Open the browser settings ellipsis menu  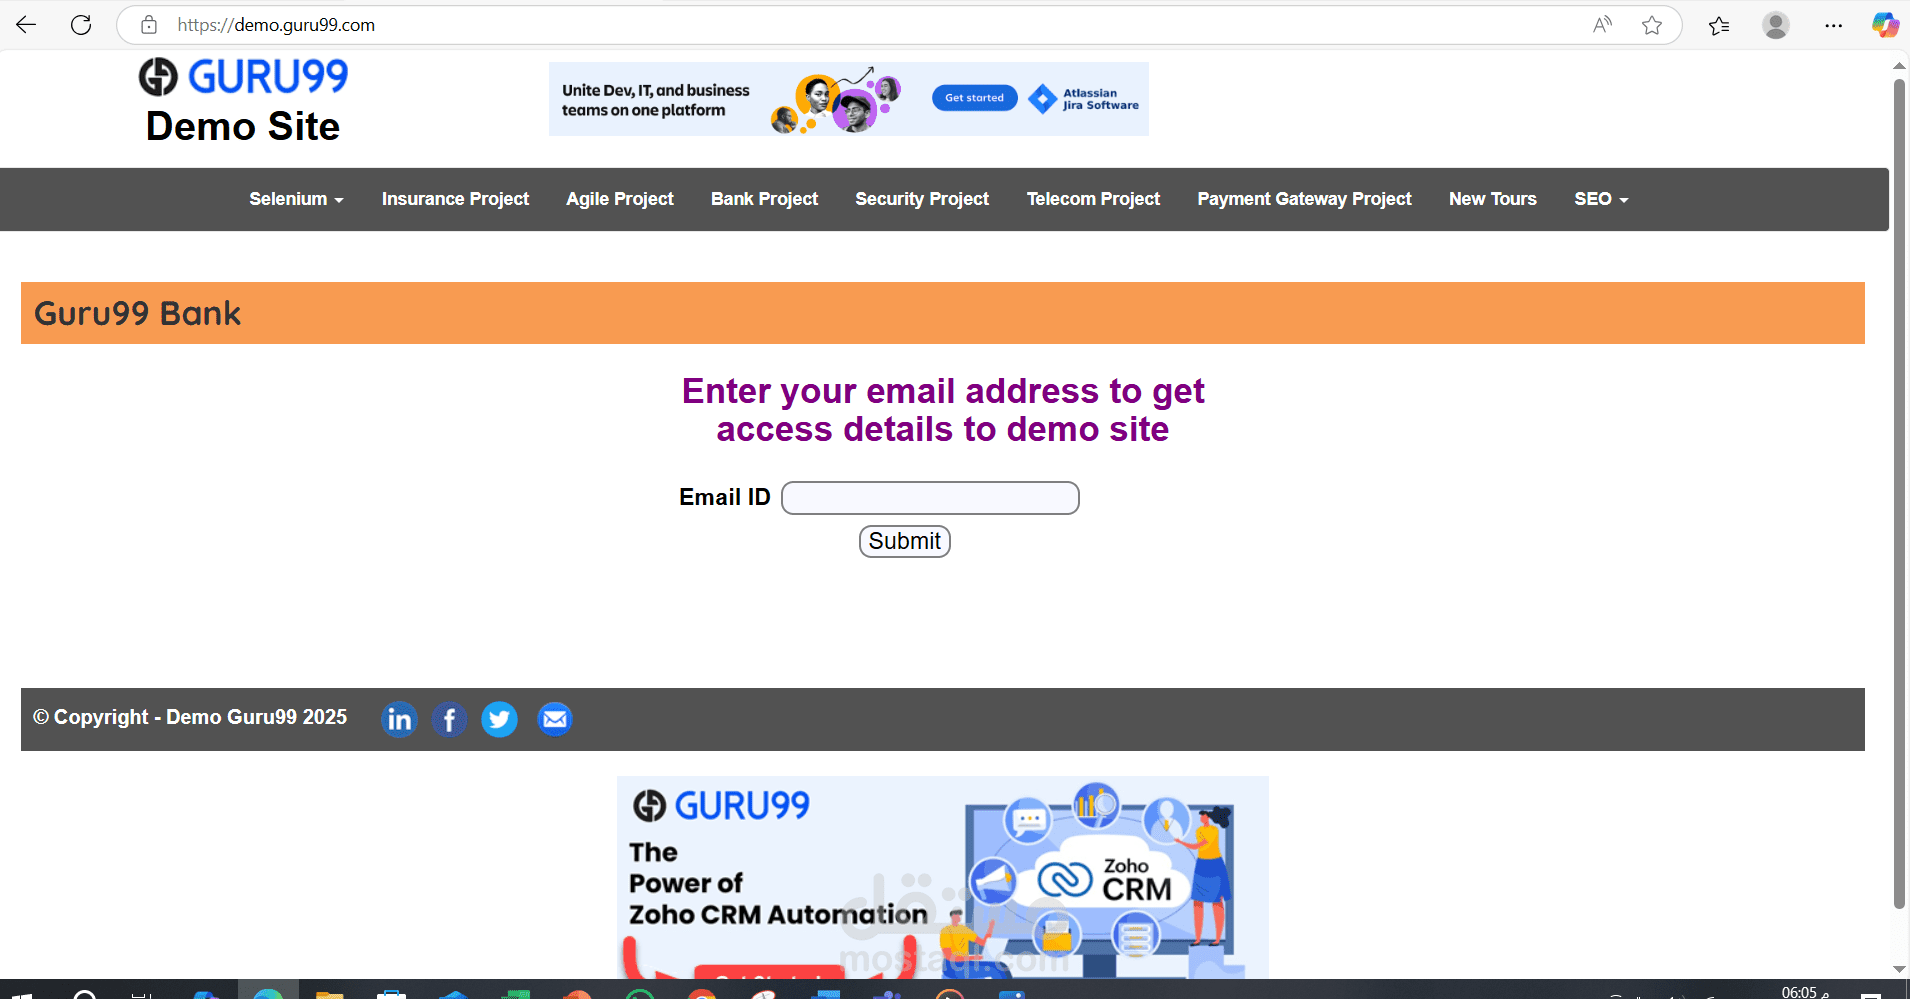(x=1833, y=25)
